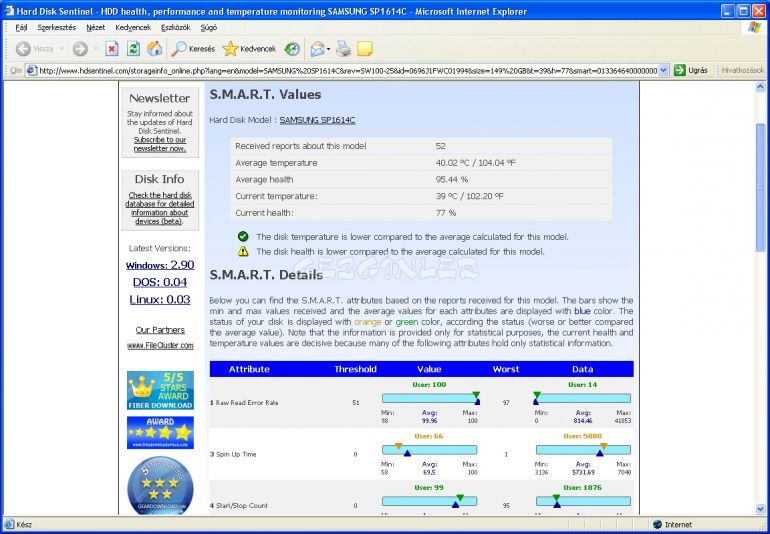
Task: Click the Disk Info sidebar heading
Action: point(160,179)
